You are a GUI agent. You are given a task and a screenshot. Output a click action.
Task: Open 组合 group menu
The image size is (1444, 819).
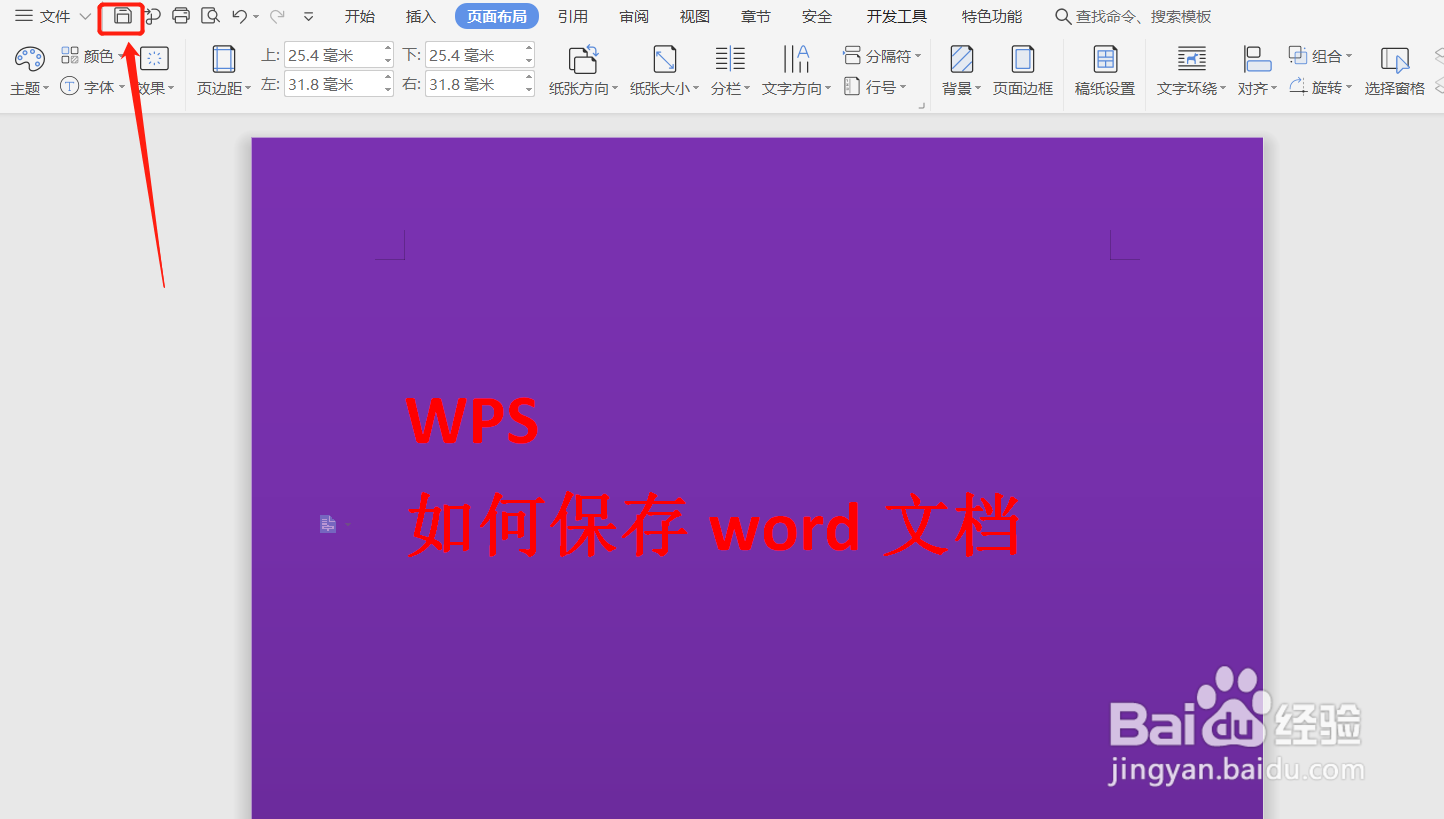[1321, 56]
